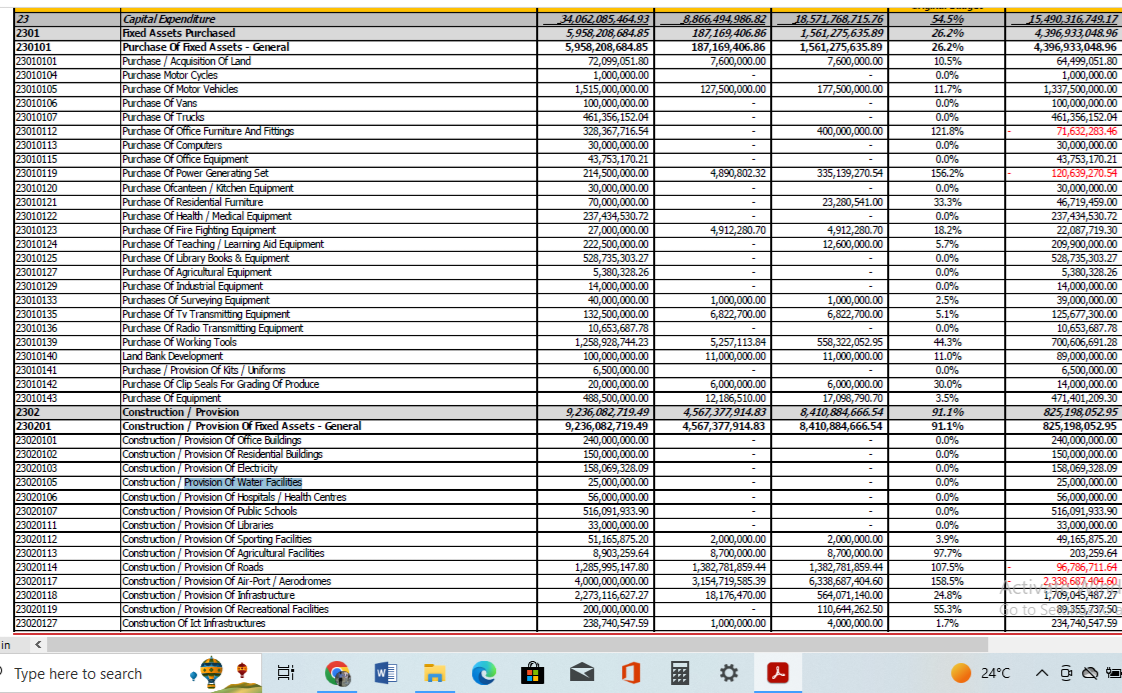Switch to the Adobe Acrobat taskbar icon

778,673
